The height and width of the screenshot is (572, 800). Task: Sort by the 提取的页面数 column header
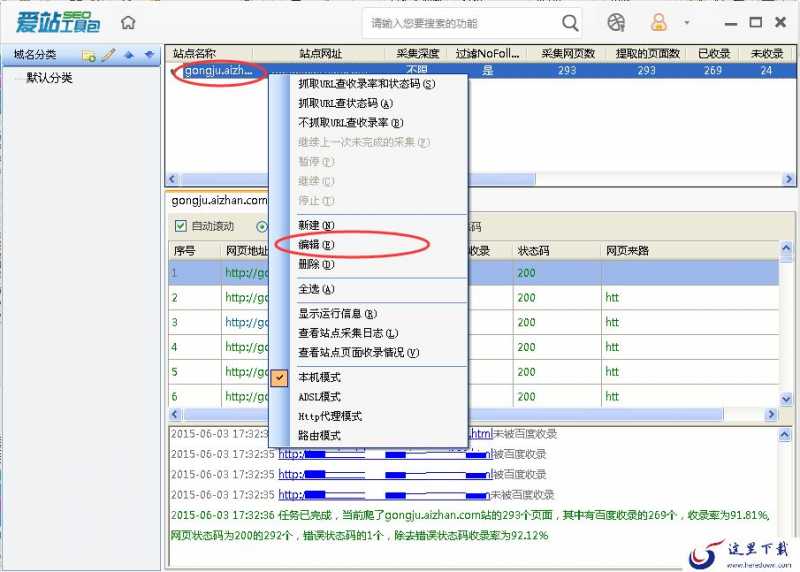click(647, 53)
